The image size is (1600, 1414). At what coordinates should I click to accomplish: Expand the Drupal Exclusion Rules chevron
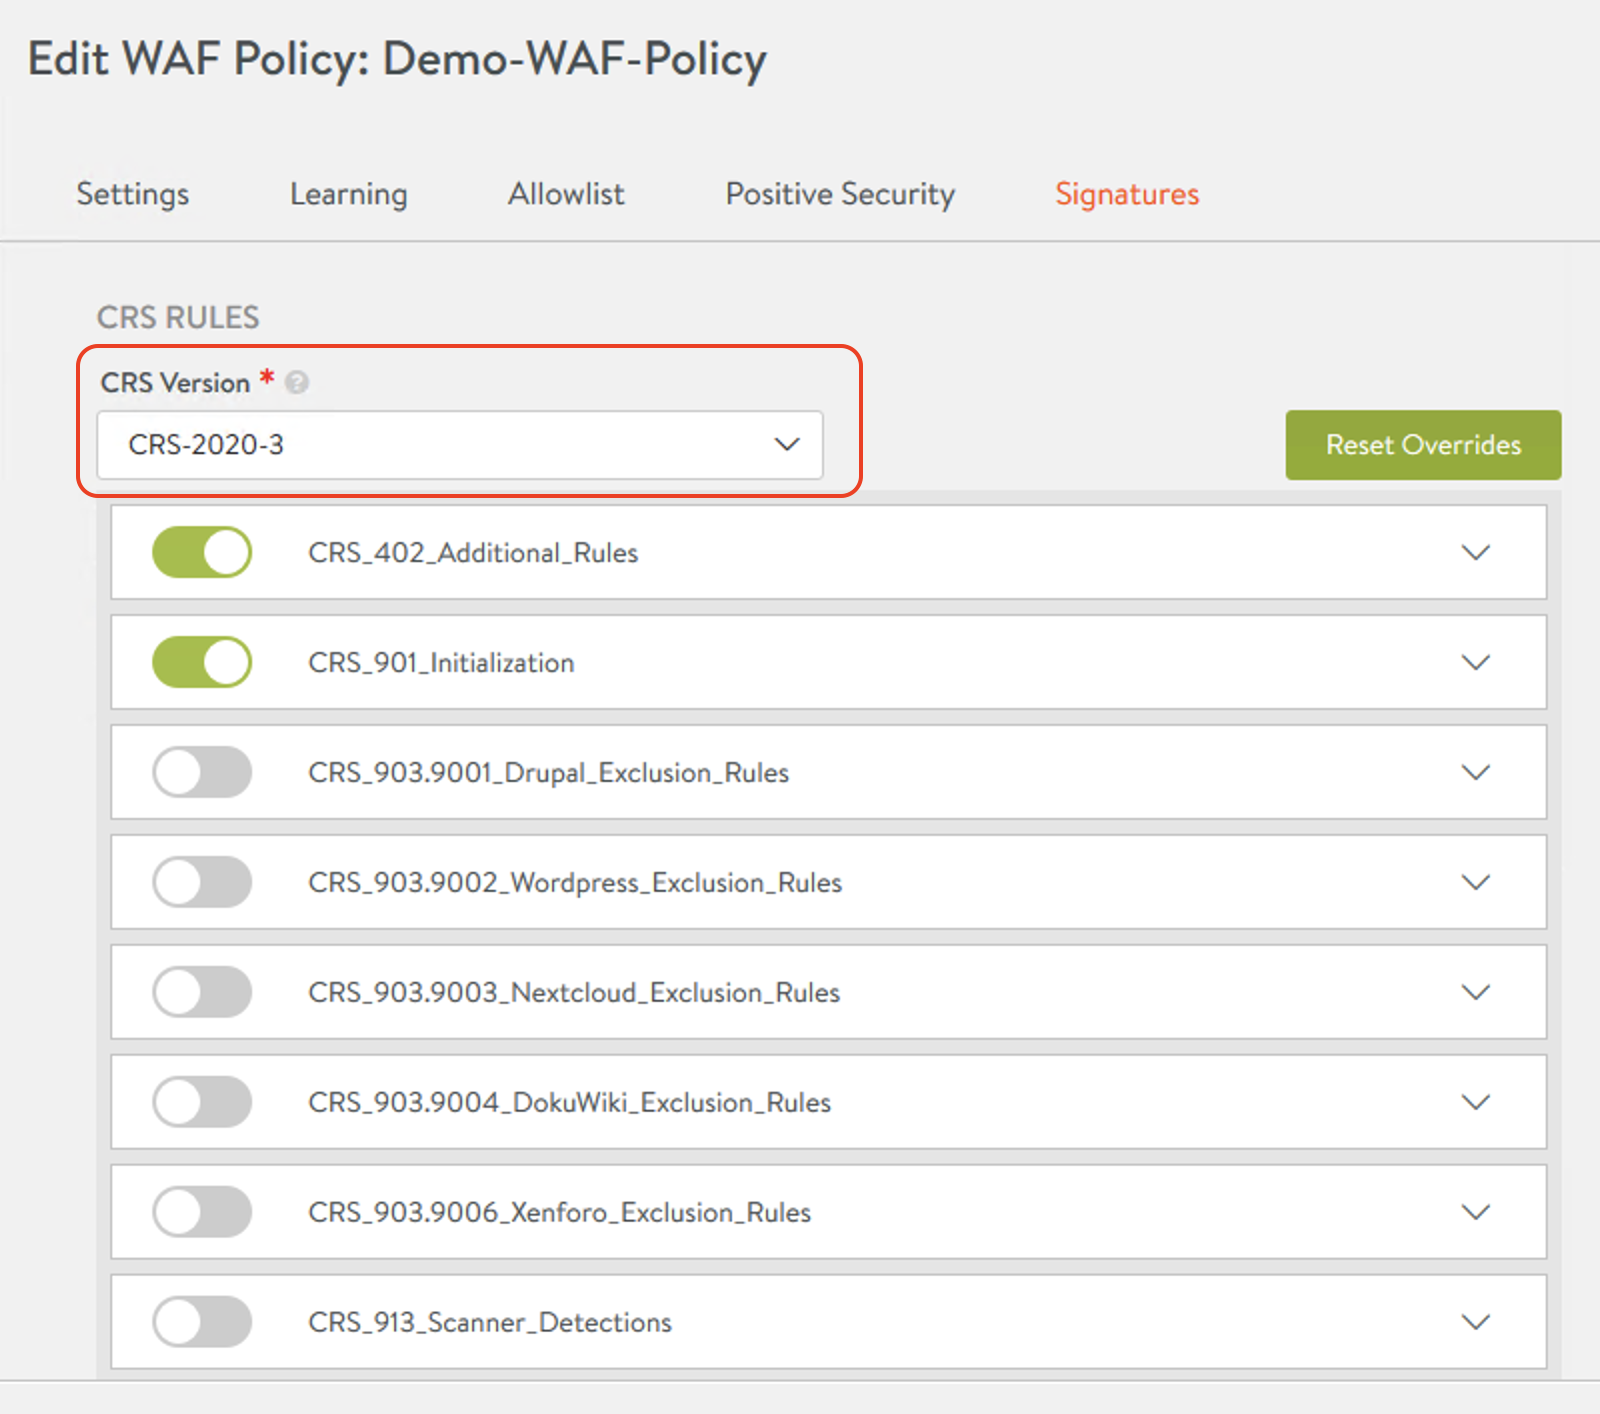[x=1476, y=772]
